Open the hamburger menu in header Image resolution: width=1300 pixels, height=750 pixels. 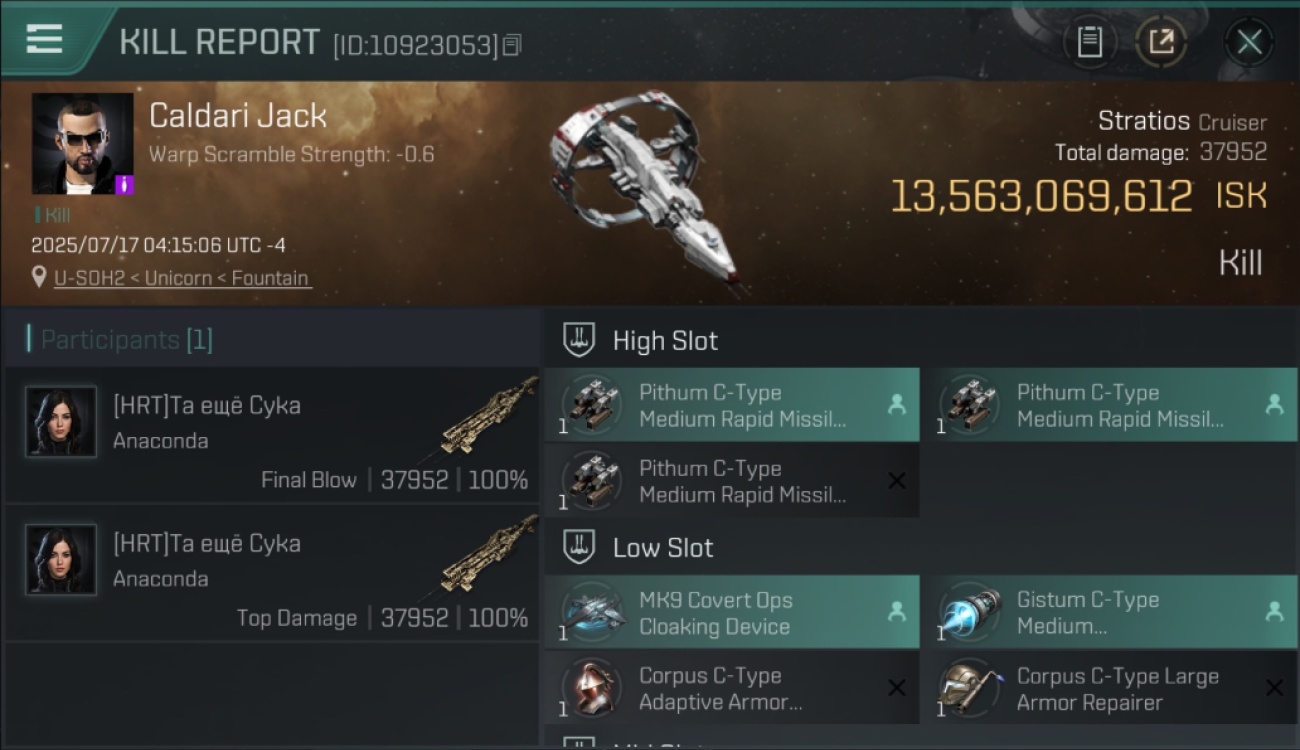pyautogui.click(x=44, y=40)
